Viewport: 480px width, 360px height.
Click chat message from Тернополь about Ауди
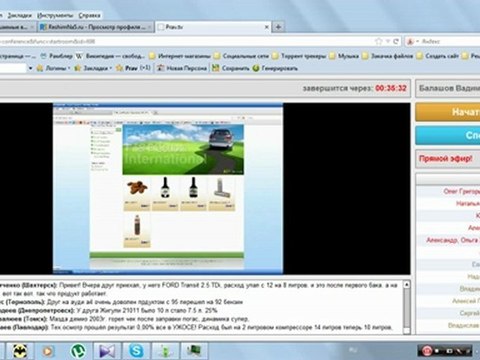pos(122,302)
